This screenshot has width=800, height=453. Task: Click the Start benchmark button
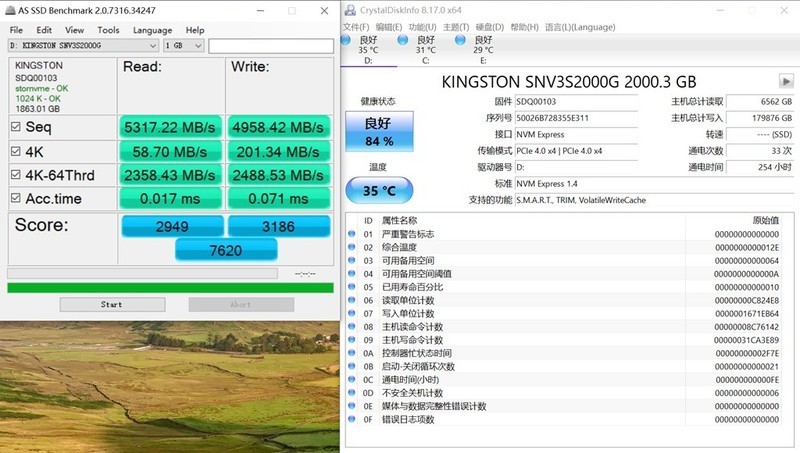click(112, 305)
